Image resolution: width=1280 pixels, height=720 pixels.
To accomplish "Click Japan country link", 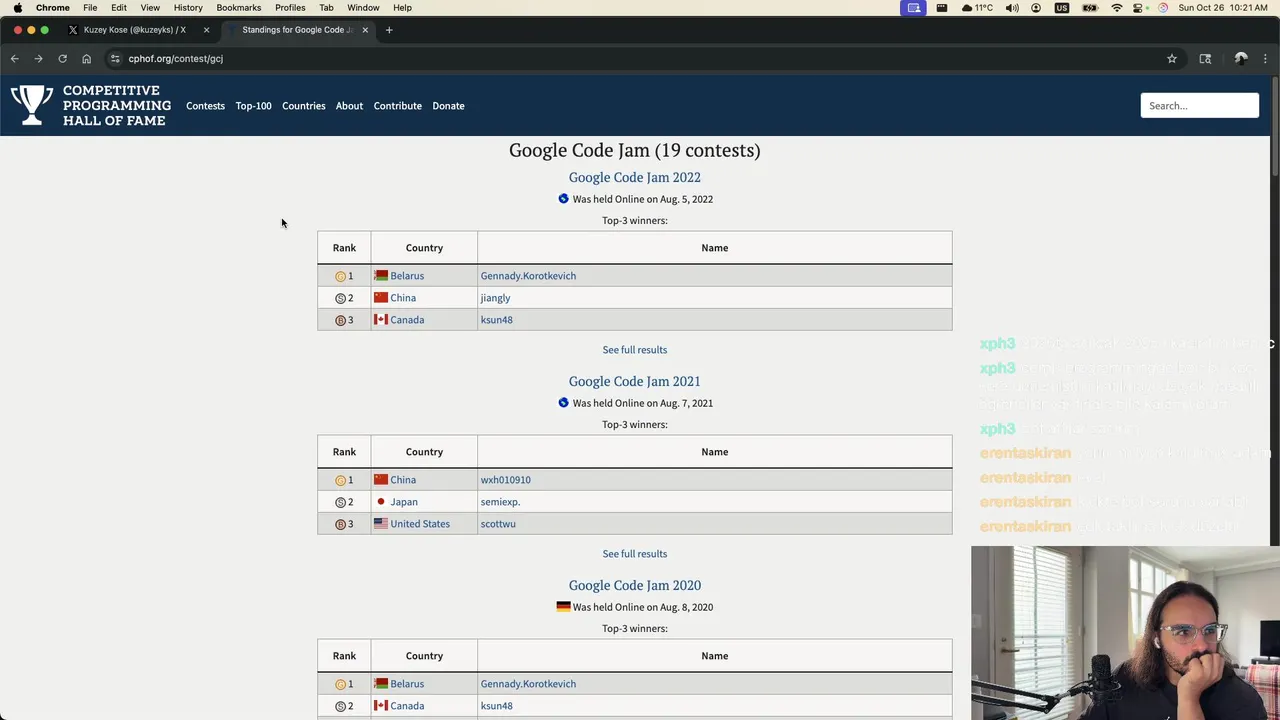I will [404, 502].
